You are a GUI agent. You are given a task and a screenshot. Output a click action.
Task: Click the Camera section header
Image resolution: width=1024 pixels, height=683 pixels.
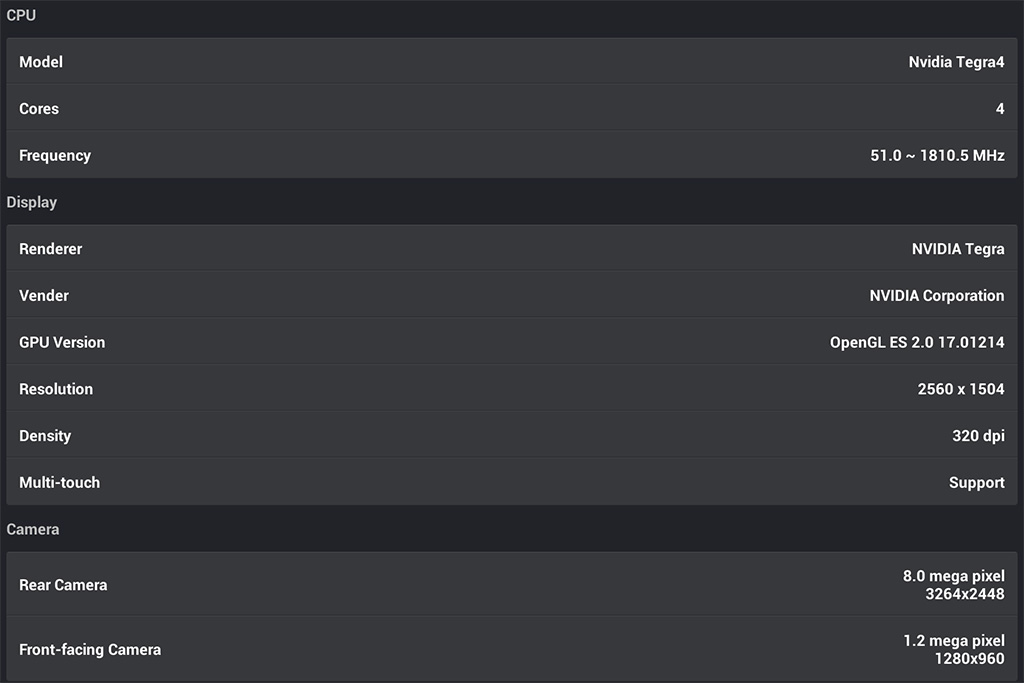point(33,529)
